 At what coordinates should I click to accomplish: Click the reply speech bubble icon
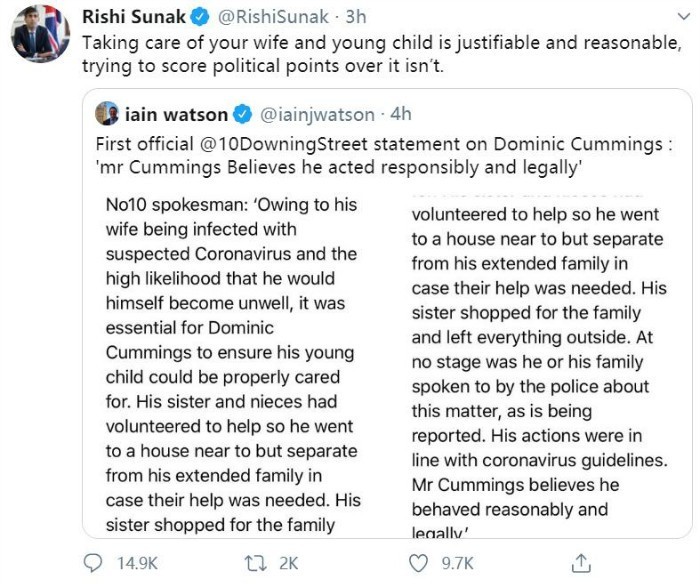tap(94, 563)
